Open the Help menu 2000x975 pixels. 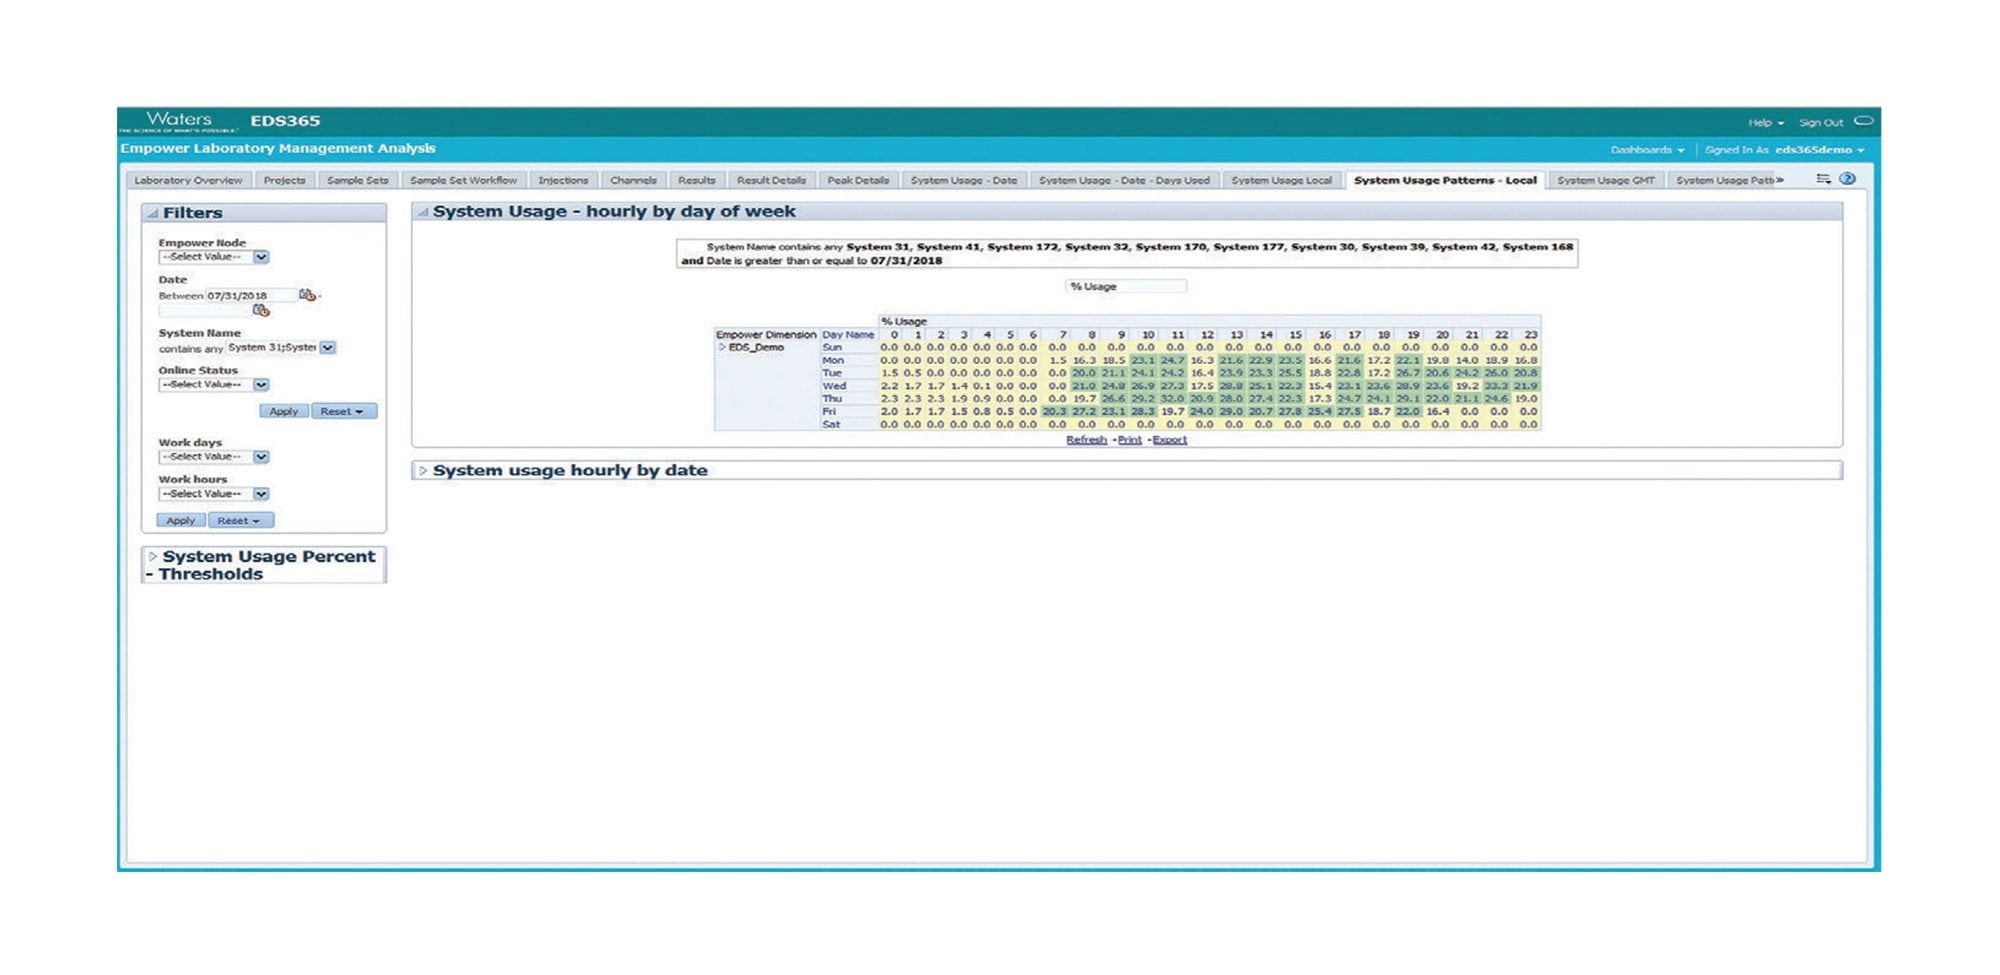1766,123
